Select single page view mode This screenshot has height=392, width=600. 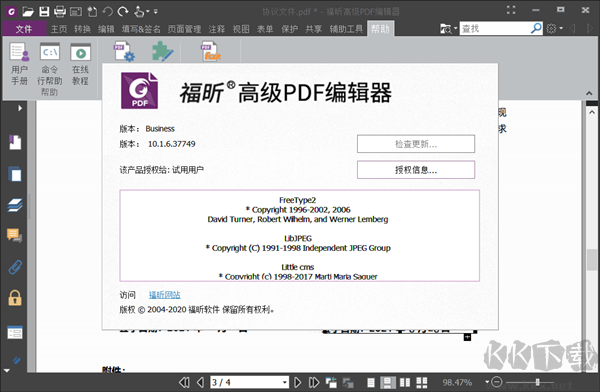(x=371, y=382)
